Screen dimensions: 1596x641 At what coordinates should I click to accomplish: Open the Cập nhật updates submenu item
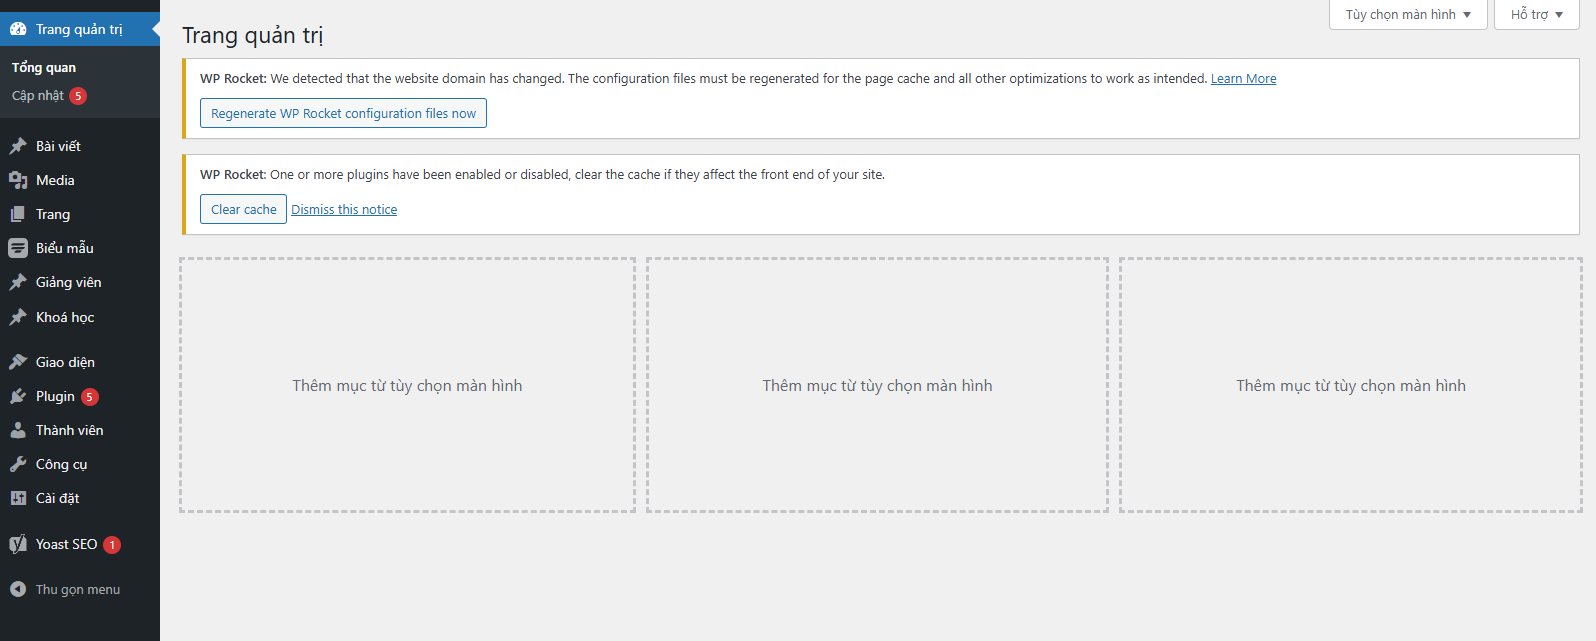coord(38,96)
